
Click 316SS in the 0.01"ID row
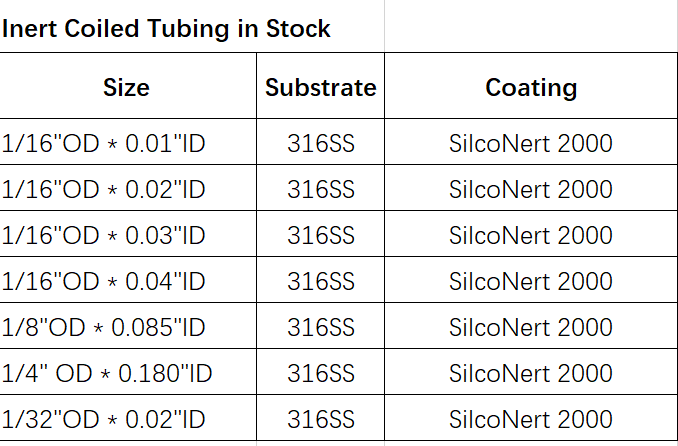(x=320, y=143)
